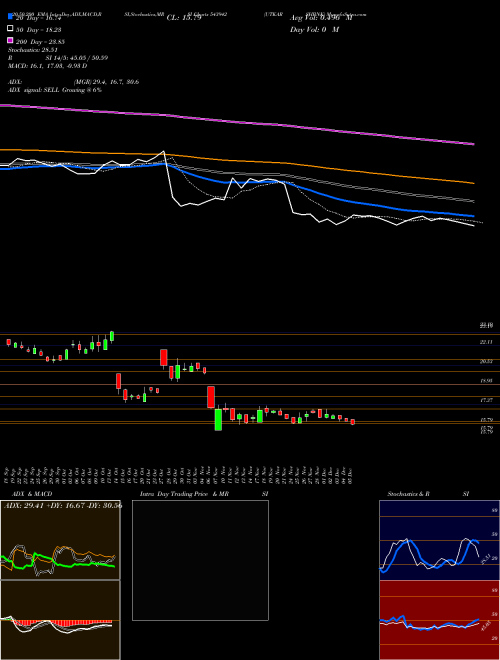
Task: Click the last red candlestick on the right
Action: 353,422
